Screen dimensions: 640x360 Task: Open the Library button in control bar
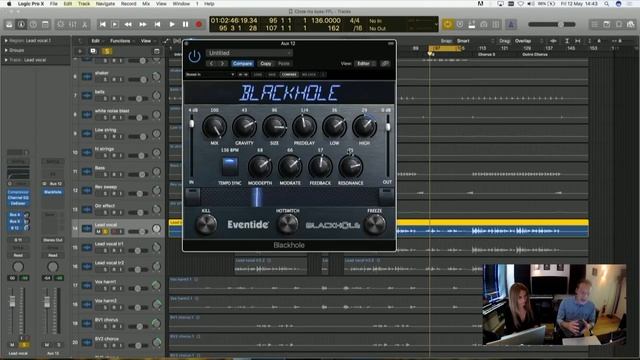[x=9, y=25]
